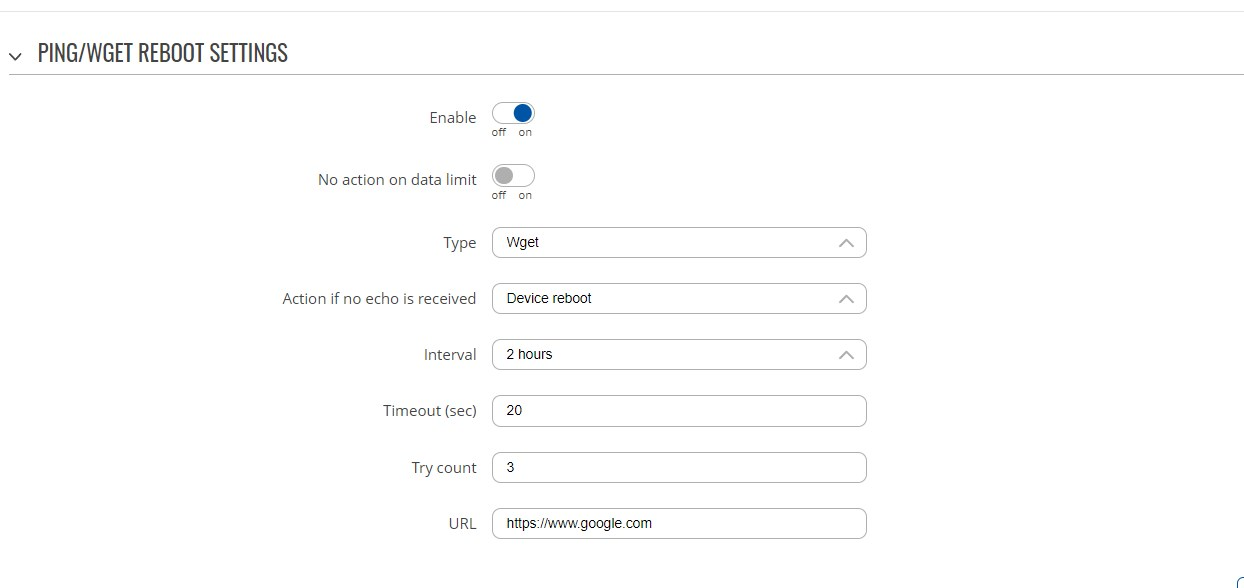Toggle the Enable switch off
Viewport: 1244px width, 588px height.
513,113
